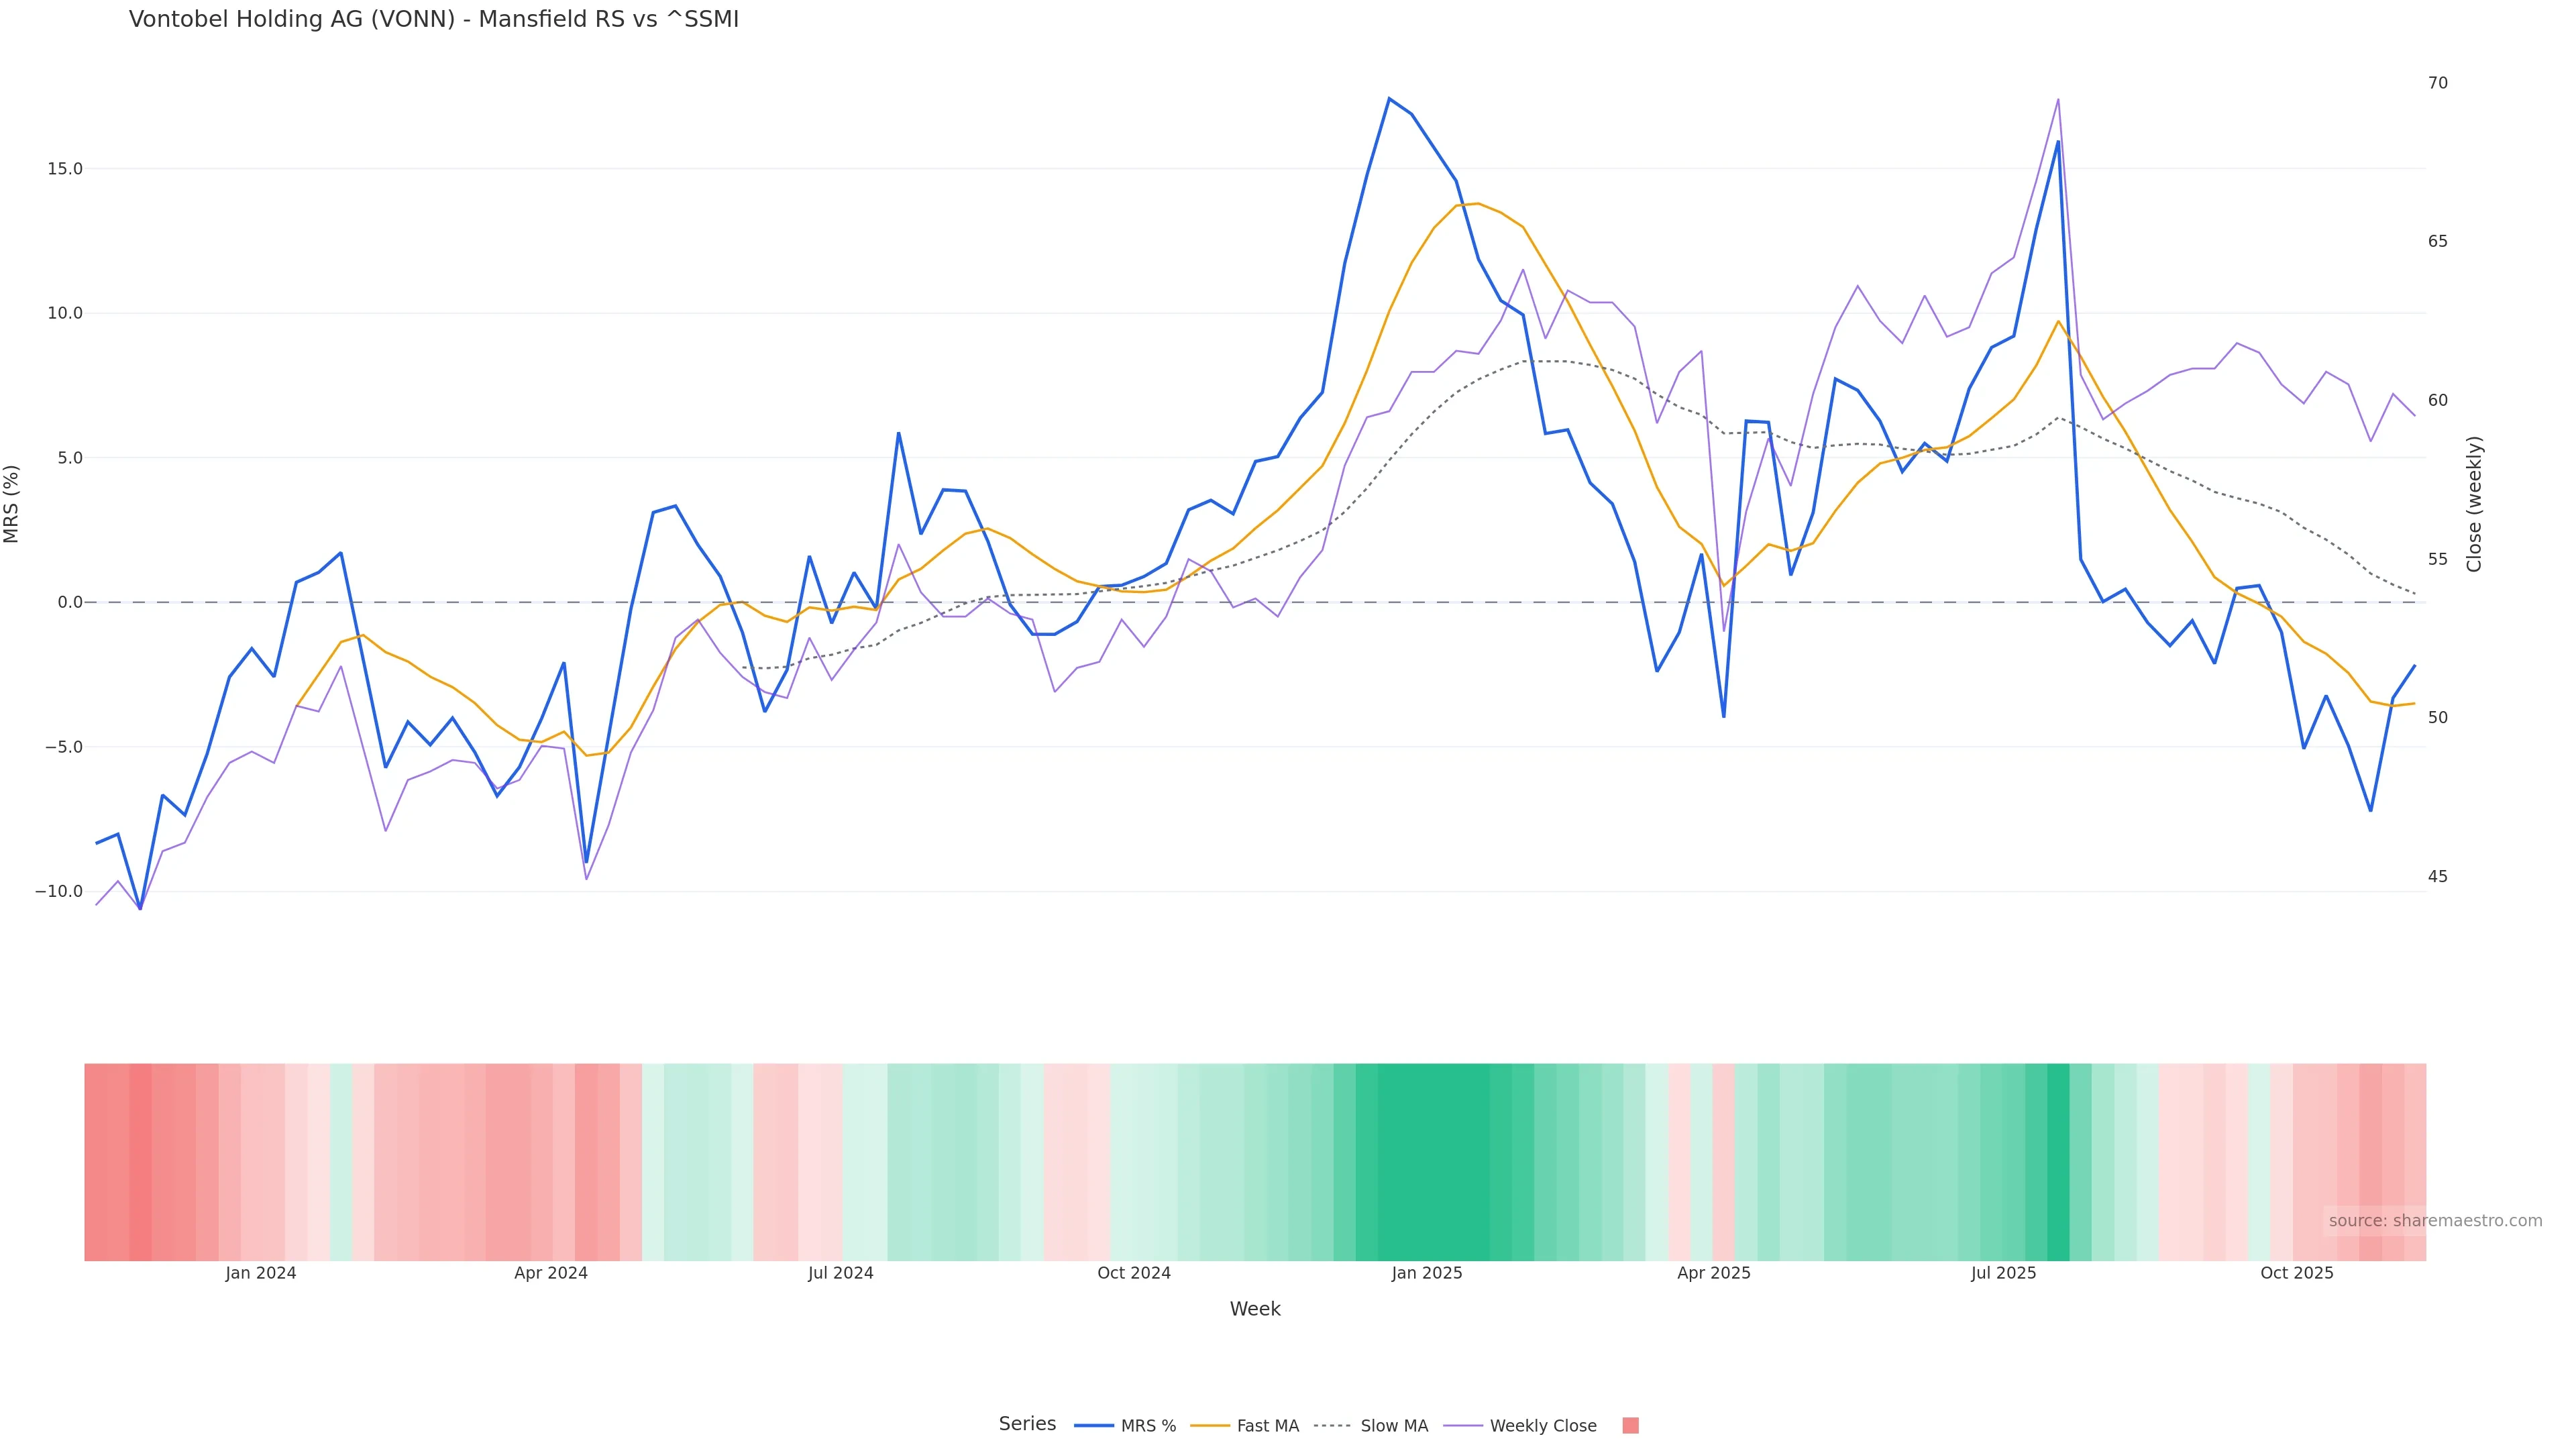This screenshot has width=2576, height=1449.
Task: Click the 15.0 tick on MRS axis
Action: (65, 169)
